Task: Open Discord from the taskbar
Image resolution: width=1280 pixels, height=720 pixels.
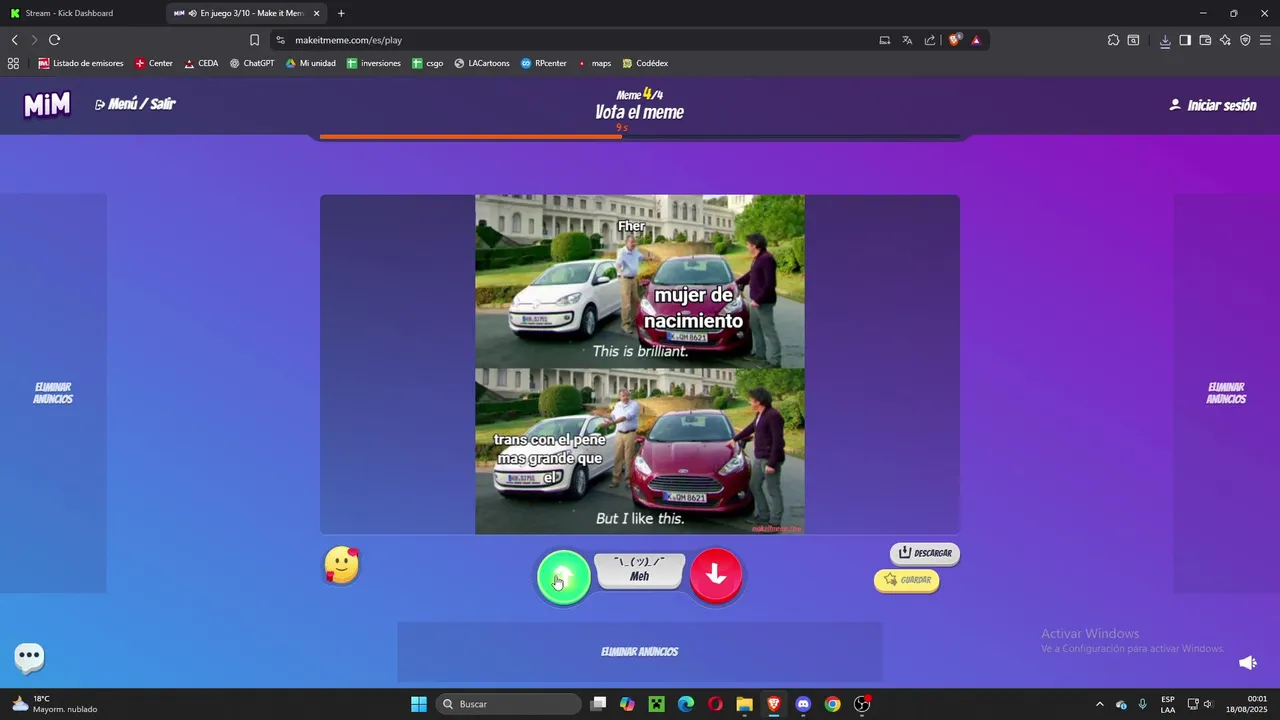Action: [803, 704]
